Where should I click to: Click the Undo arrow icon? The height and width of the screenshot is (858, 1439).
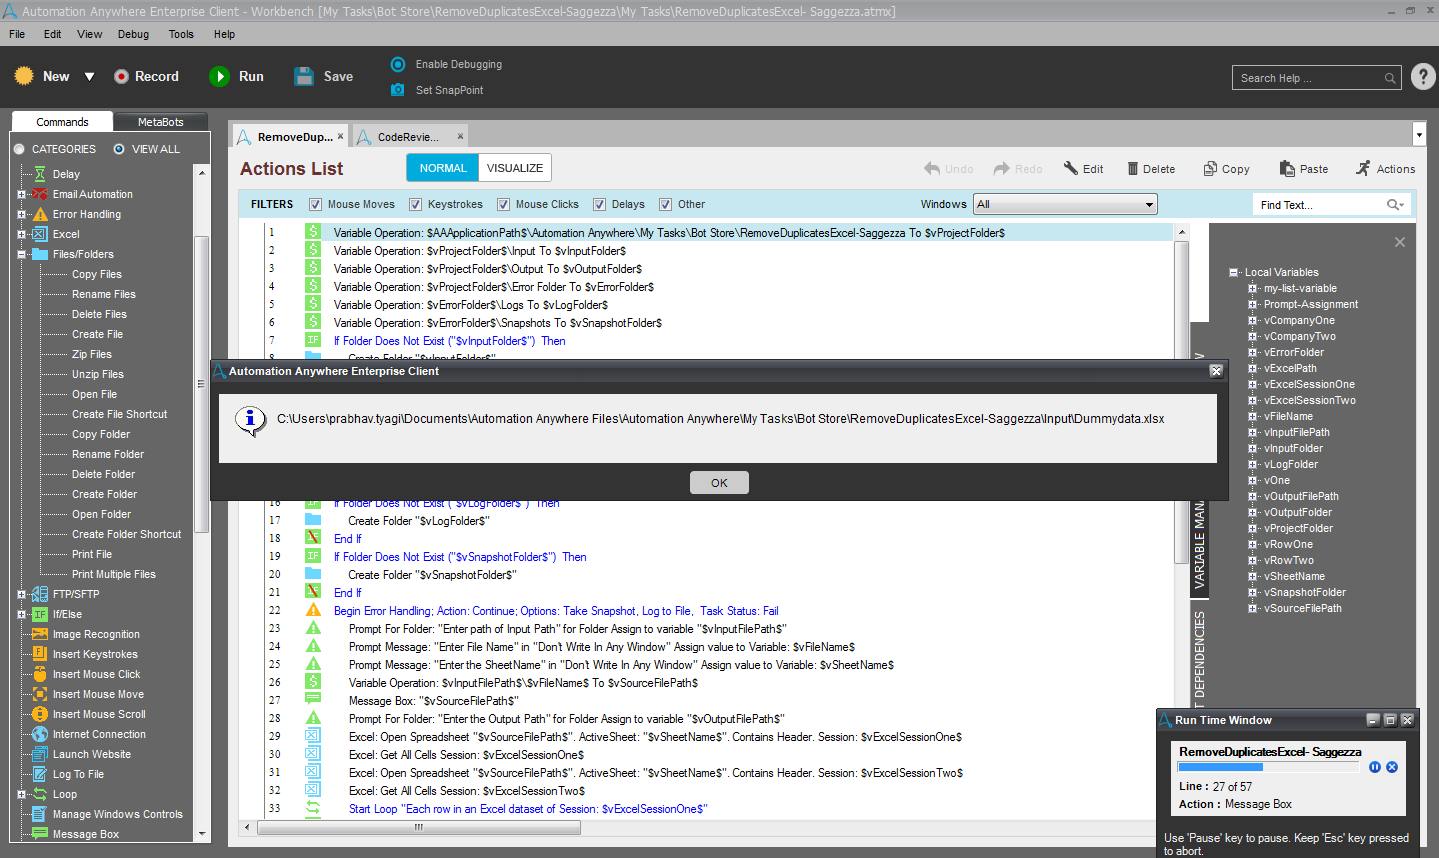click(932, 169)
